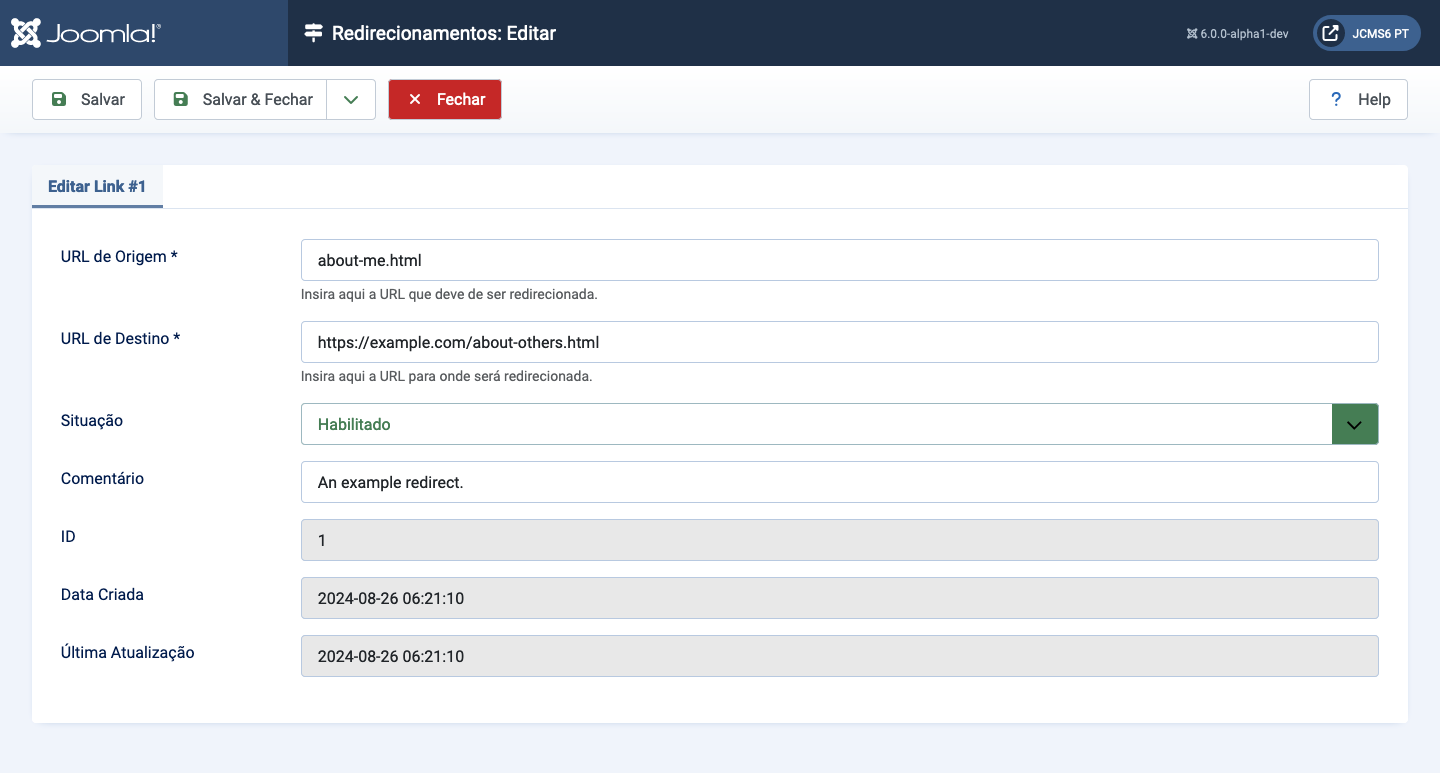The width and height of the screenshot is (1440, 773).
Task: Click the Joomla logo in header
Action: 86,33
